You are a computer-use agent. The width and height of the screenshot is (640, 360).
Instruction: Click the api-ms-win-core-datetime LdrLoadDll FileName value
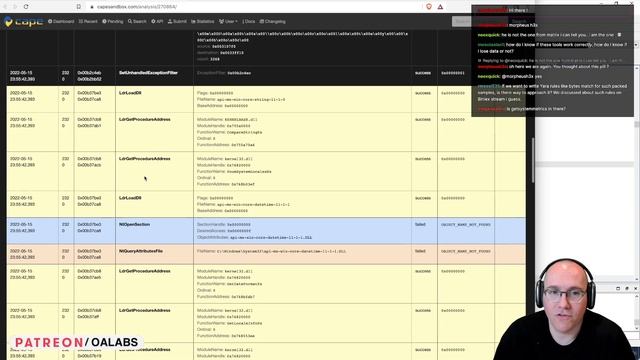[x=253, y=204]
